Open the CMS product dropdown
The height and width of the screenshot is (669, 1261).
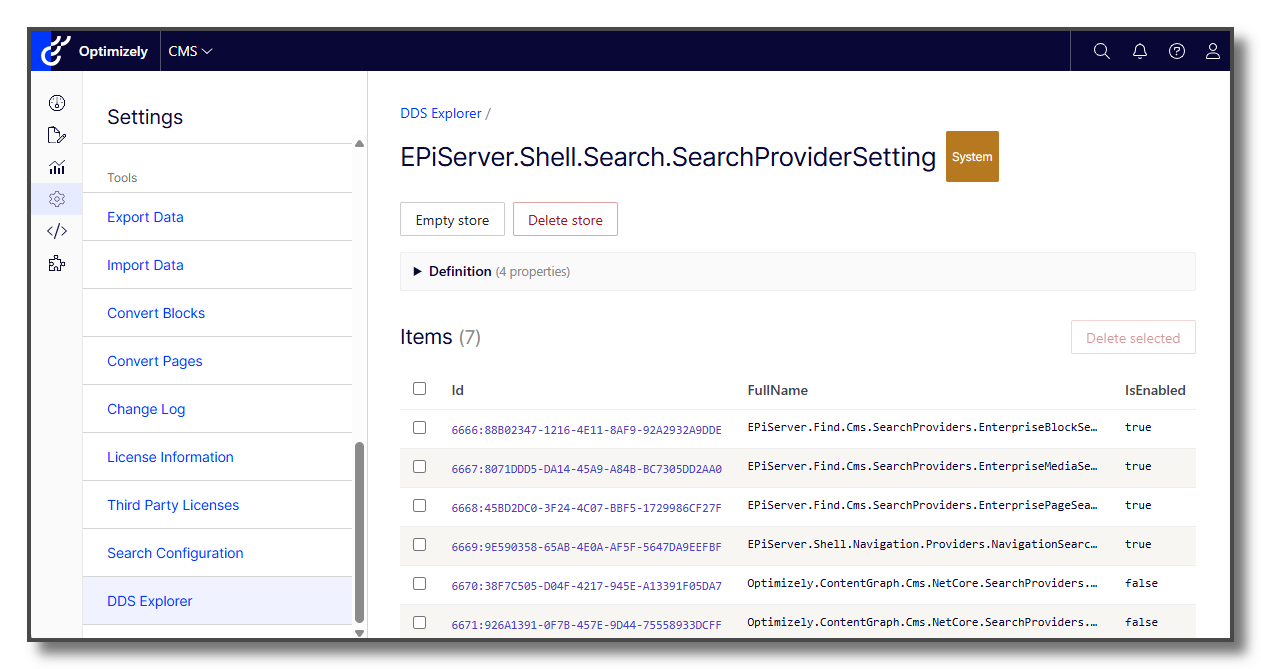(190, 51)
